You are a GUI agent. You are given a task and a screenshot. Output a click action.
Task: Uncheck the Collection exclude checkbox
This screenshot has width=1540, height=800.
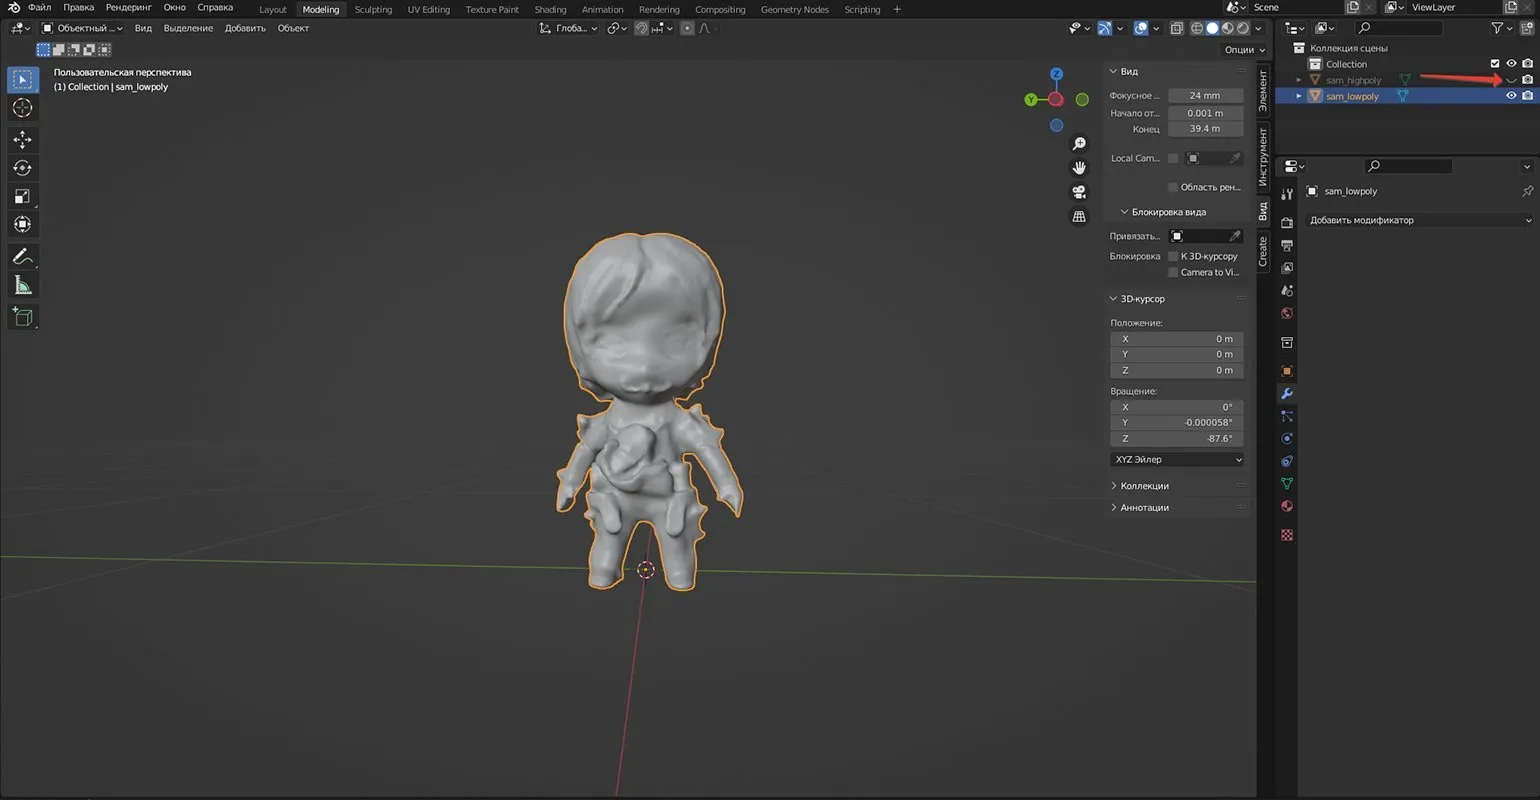[1495, 64]
